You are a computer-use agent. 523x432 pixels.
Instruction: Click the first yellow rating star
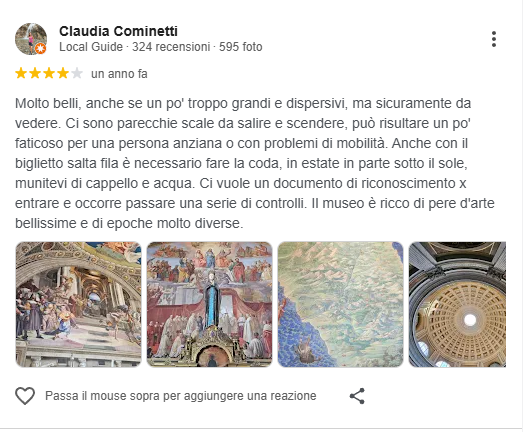(21, 73)
